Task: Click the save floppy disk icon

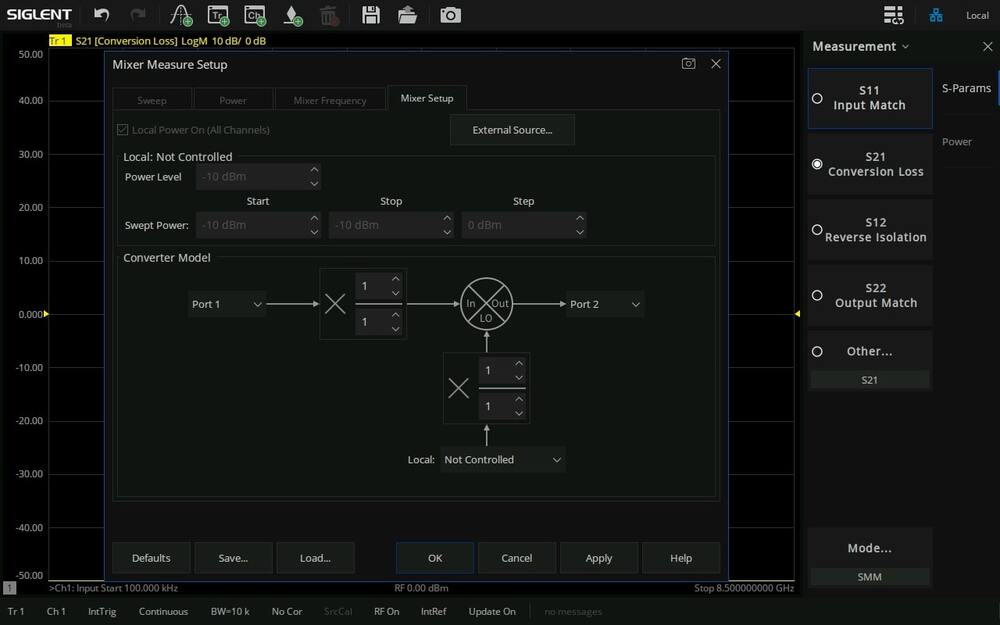Action: click(371, 15)
